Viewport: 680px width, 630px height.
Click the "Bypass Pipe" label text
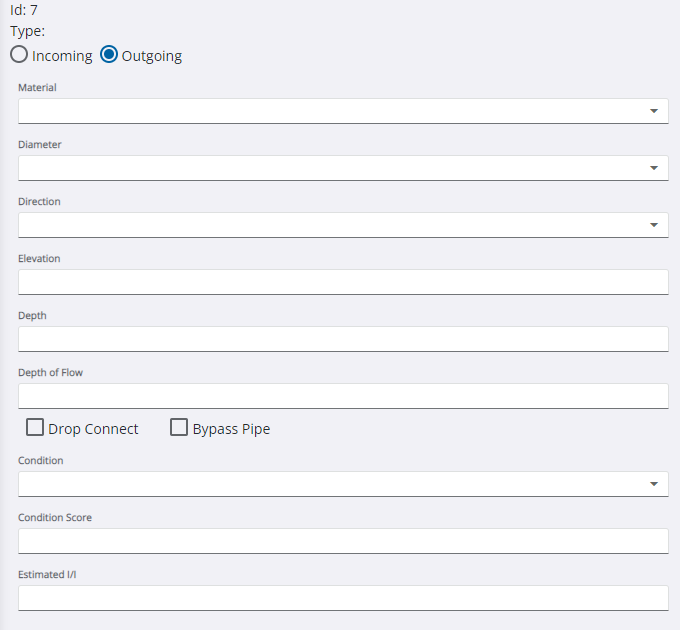pyautogui.click(x=231, y=429)
